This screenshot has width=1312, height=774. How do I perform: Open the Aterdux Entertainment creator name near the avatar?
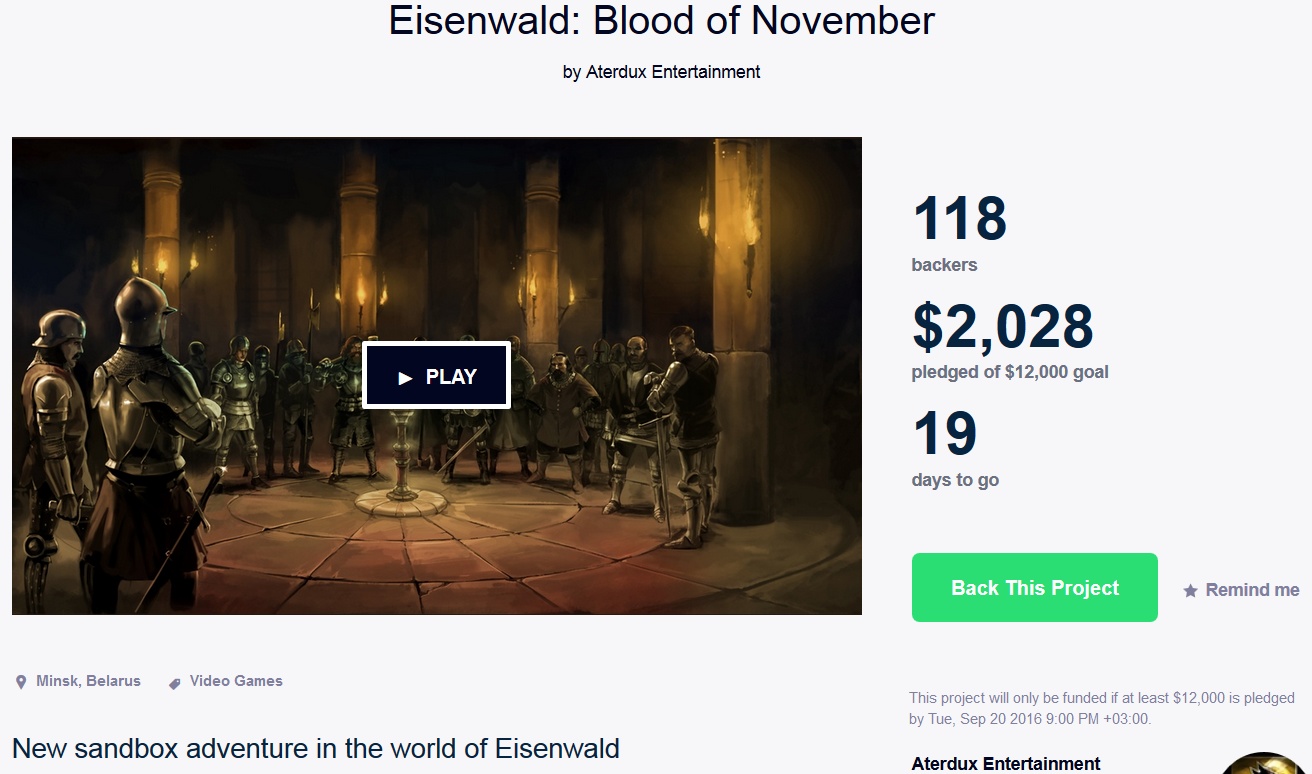point(1006,764)
